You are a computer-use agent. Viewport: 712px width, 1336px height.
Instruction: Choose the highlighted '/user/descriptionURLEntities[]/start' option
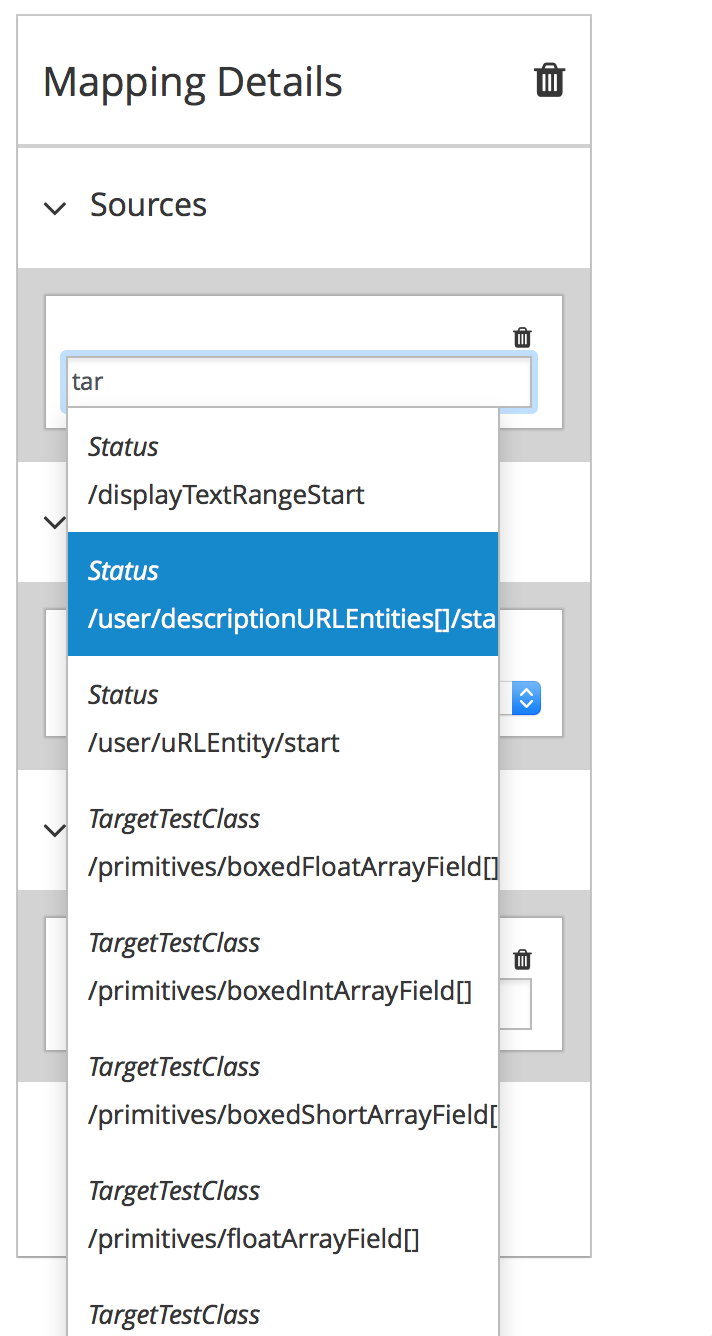point(283,594)
